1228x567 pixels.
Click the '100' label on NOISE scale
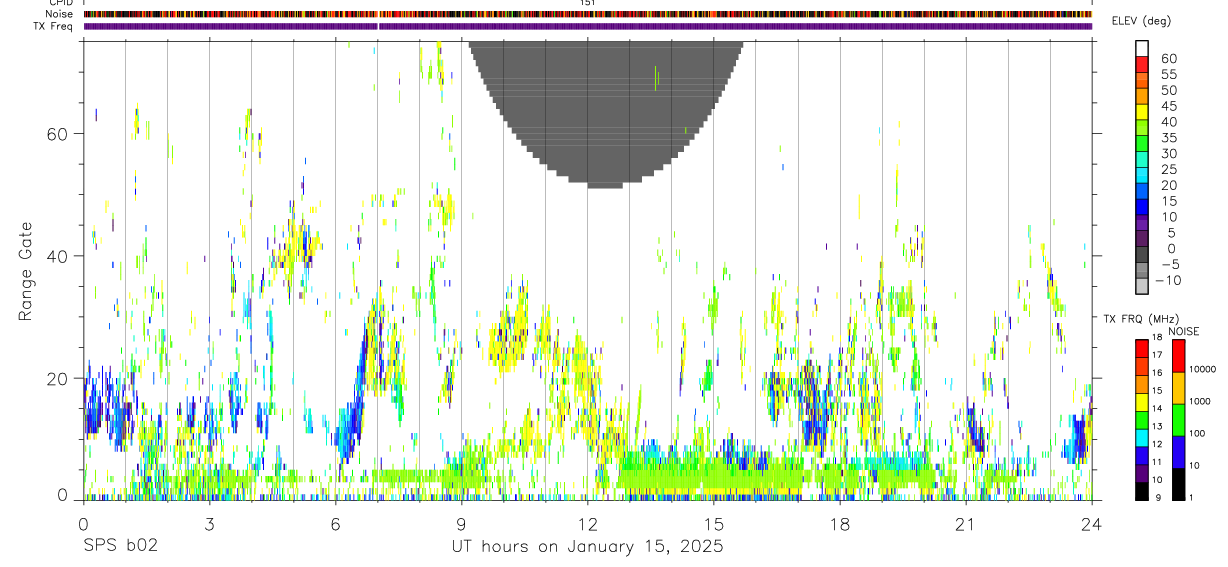1198,434
